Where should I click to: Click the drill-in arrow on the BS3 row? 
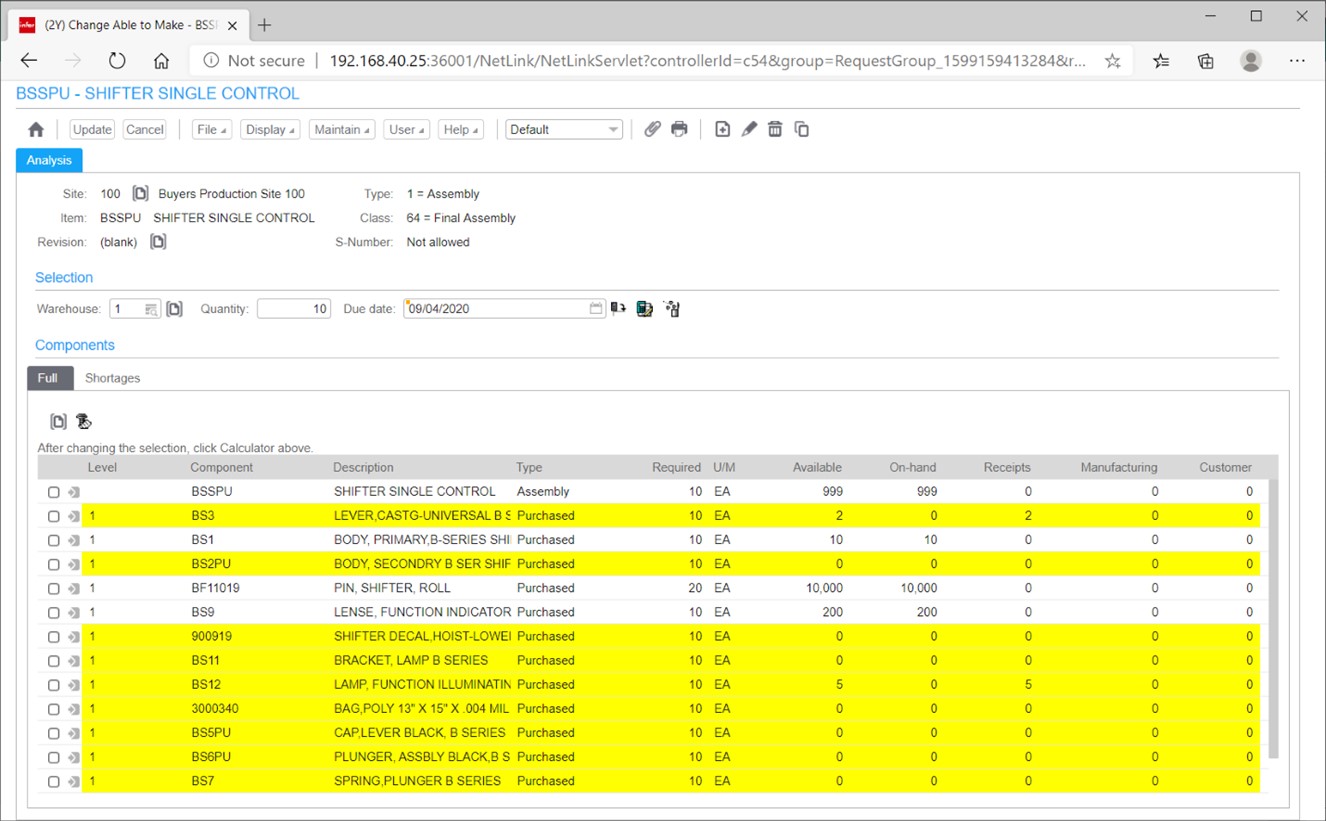[x=73, y=516]
